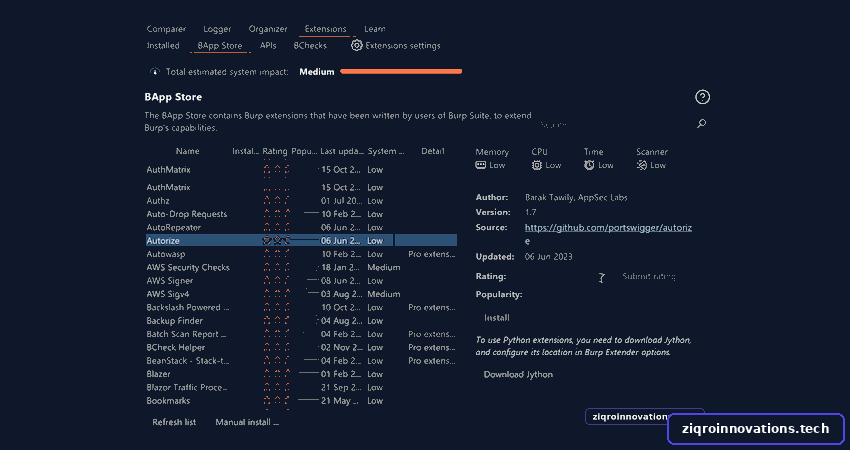The height and width of the screenshot is (450, 850).
Task: Sort by the Detail column header
Action: point(433,151)
